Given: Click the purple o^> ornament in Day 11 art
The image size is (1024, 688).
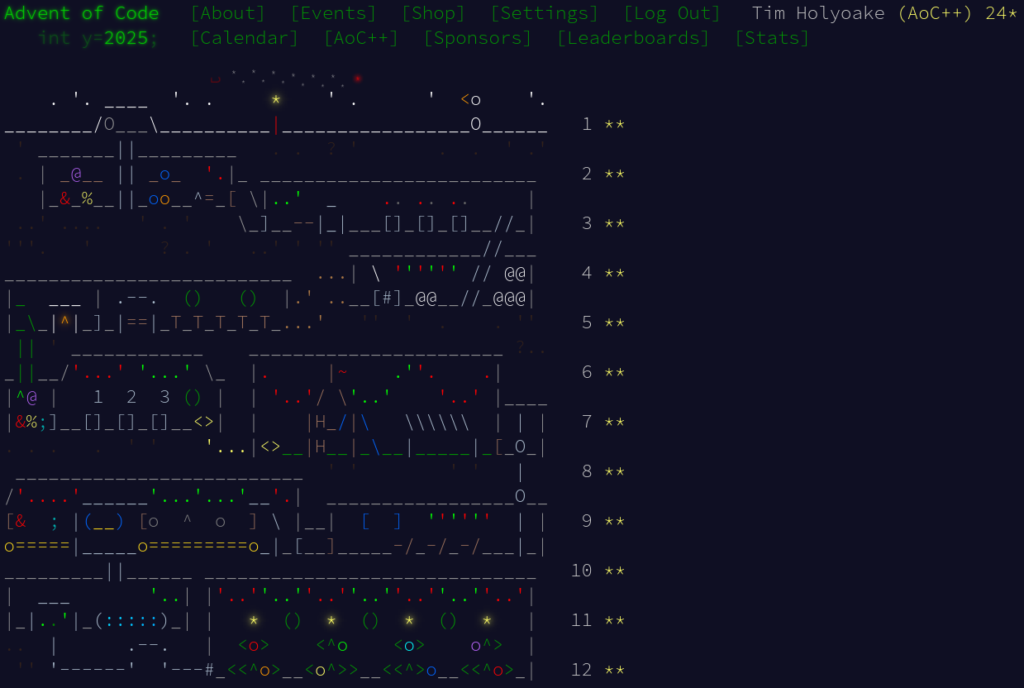Looking at the screenshot, I should tap(487, 646).
